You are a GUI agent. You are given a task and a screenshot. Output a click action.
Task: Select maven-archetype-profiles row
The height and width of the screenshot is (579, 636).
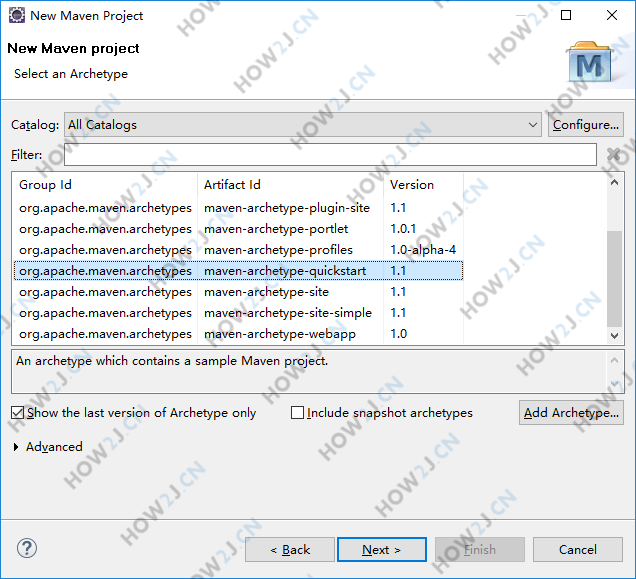[x=238, y=250]
